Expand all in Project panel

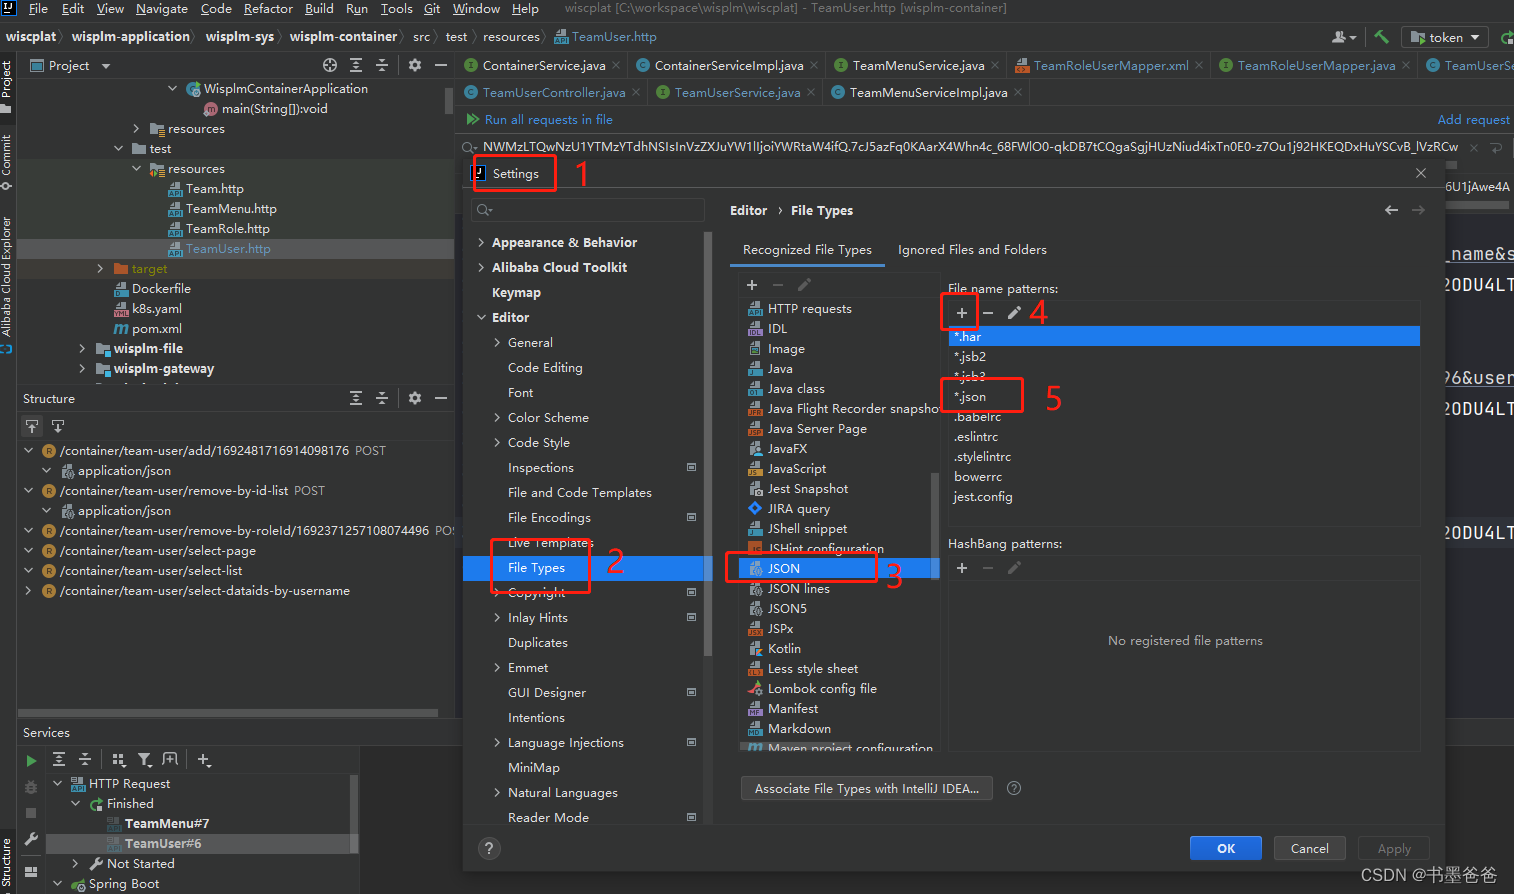click(x=356, y=65)
